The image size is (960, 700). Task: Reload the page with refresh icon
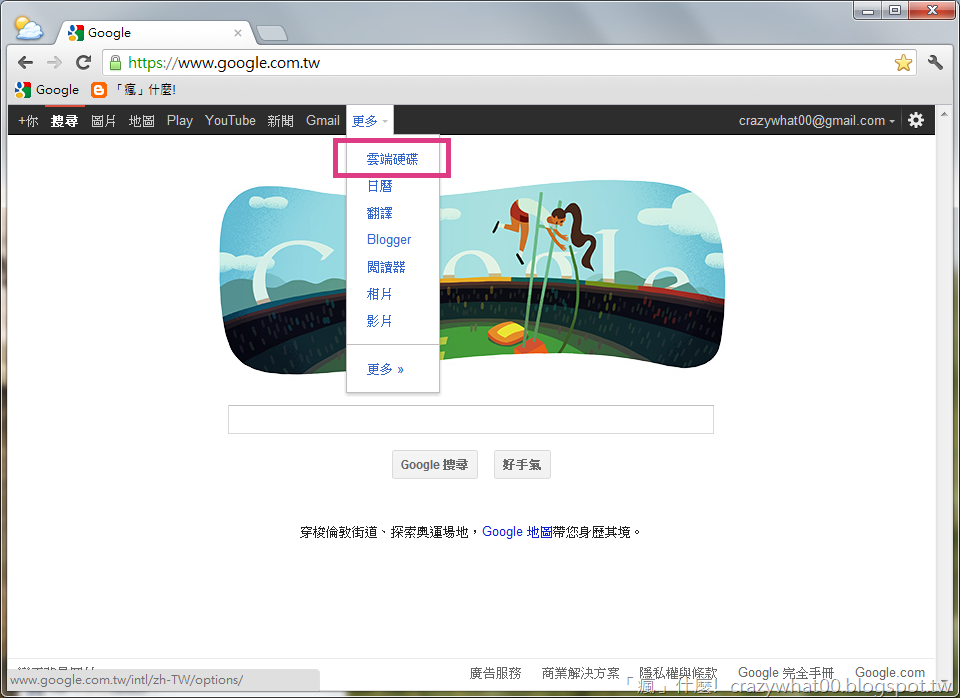click(83, 62)
